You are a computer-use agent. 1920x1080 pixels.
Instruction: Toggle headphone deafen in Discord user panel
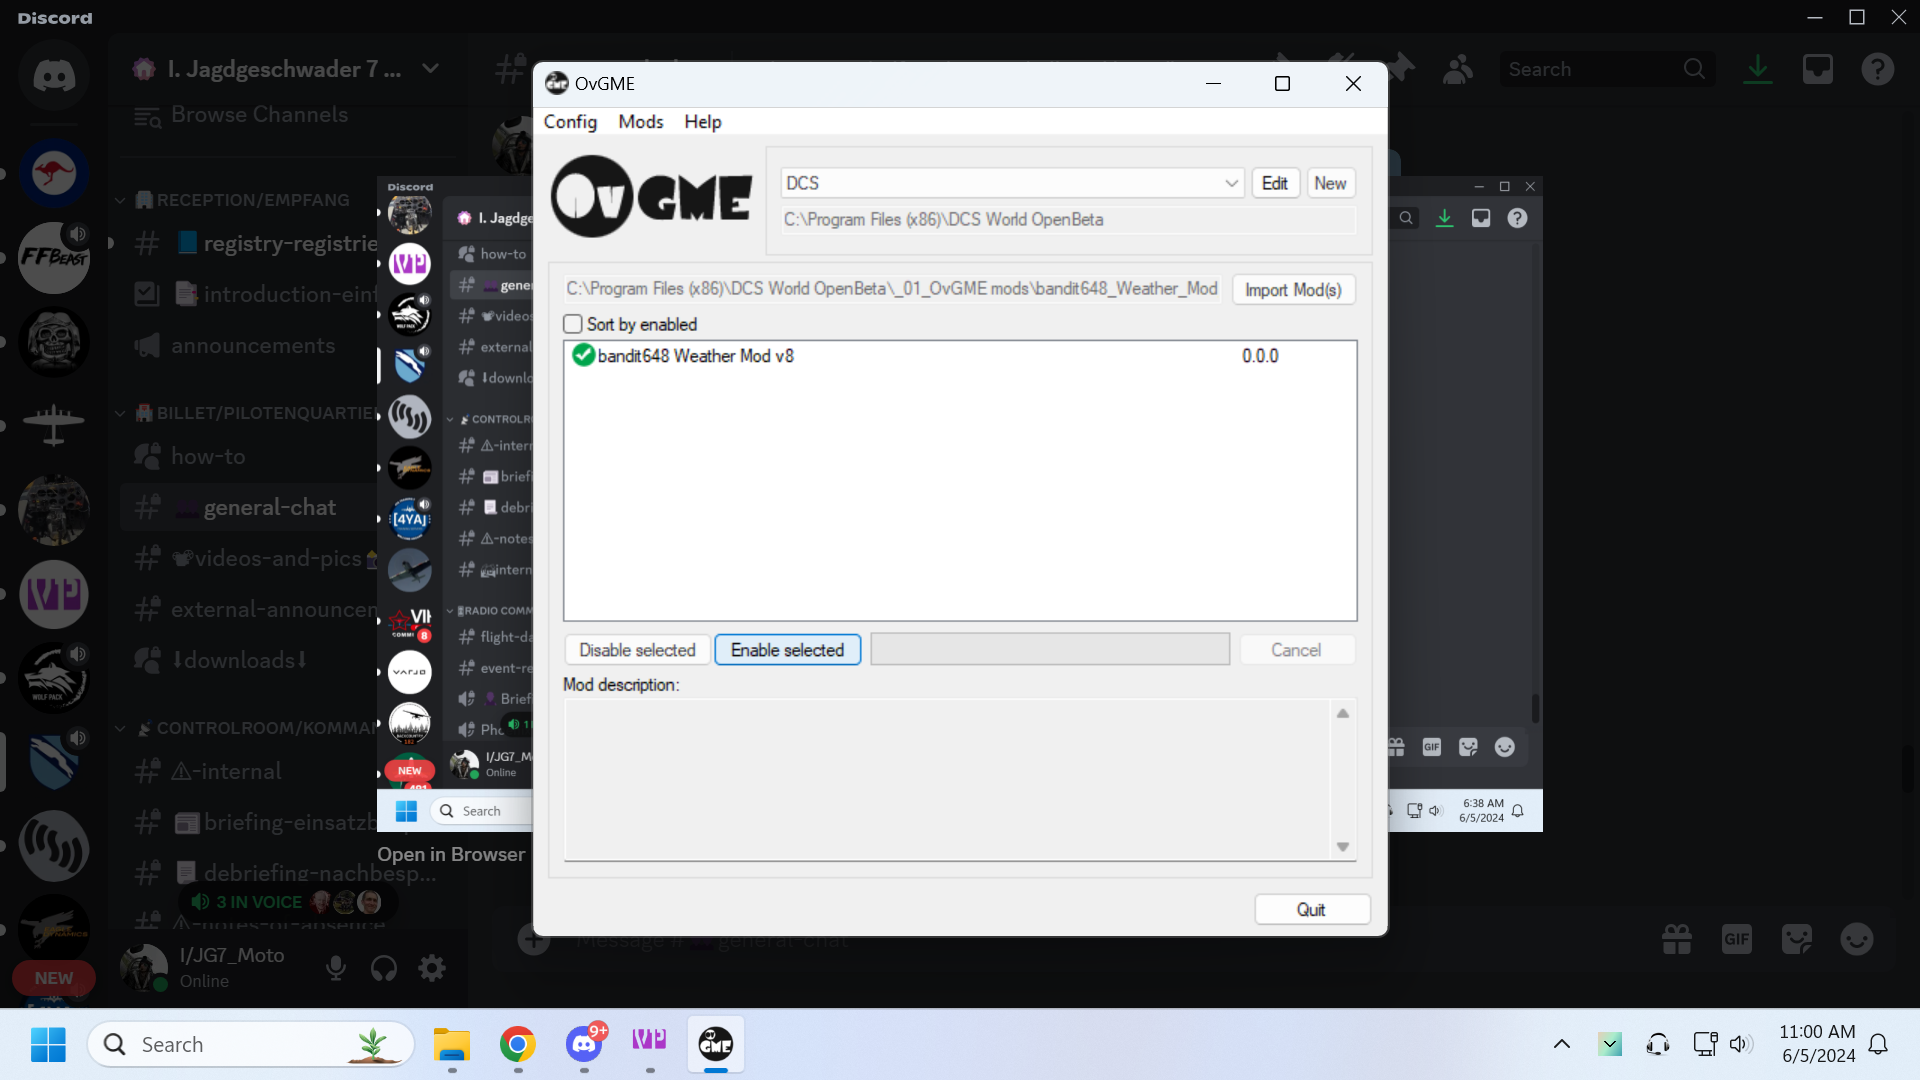click(x=384, y=968)
